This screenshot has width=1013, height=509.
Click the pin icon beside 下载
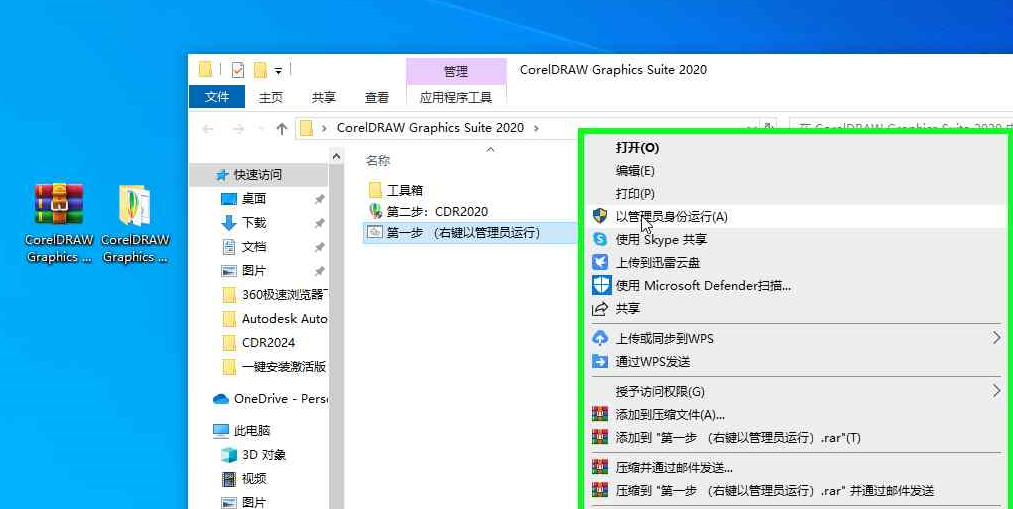(x=319, y=223)
